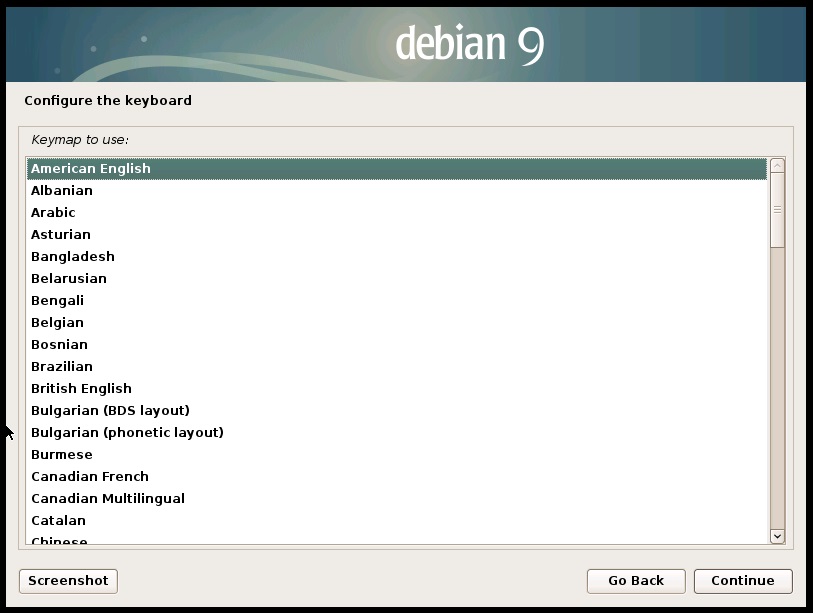Pick the Belgian keymap

(x=58, y=323)
